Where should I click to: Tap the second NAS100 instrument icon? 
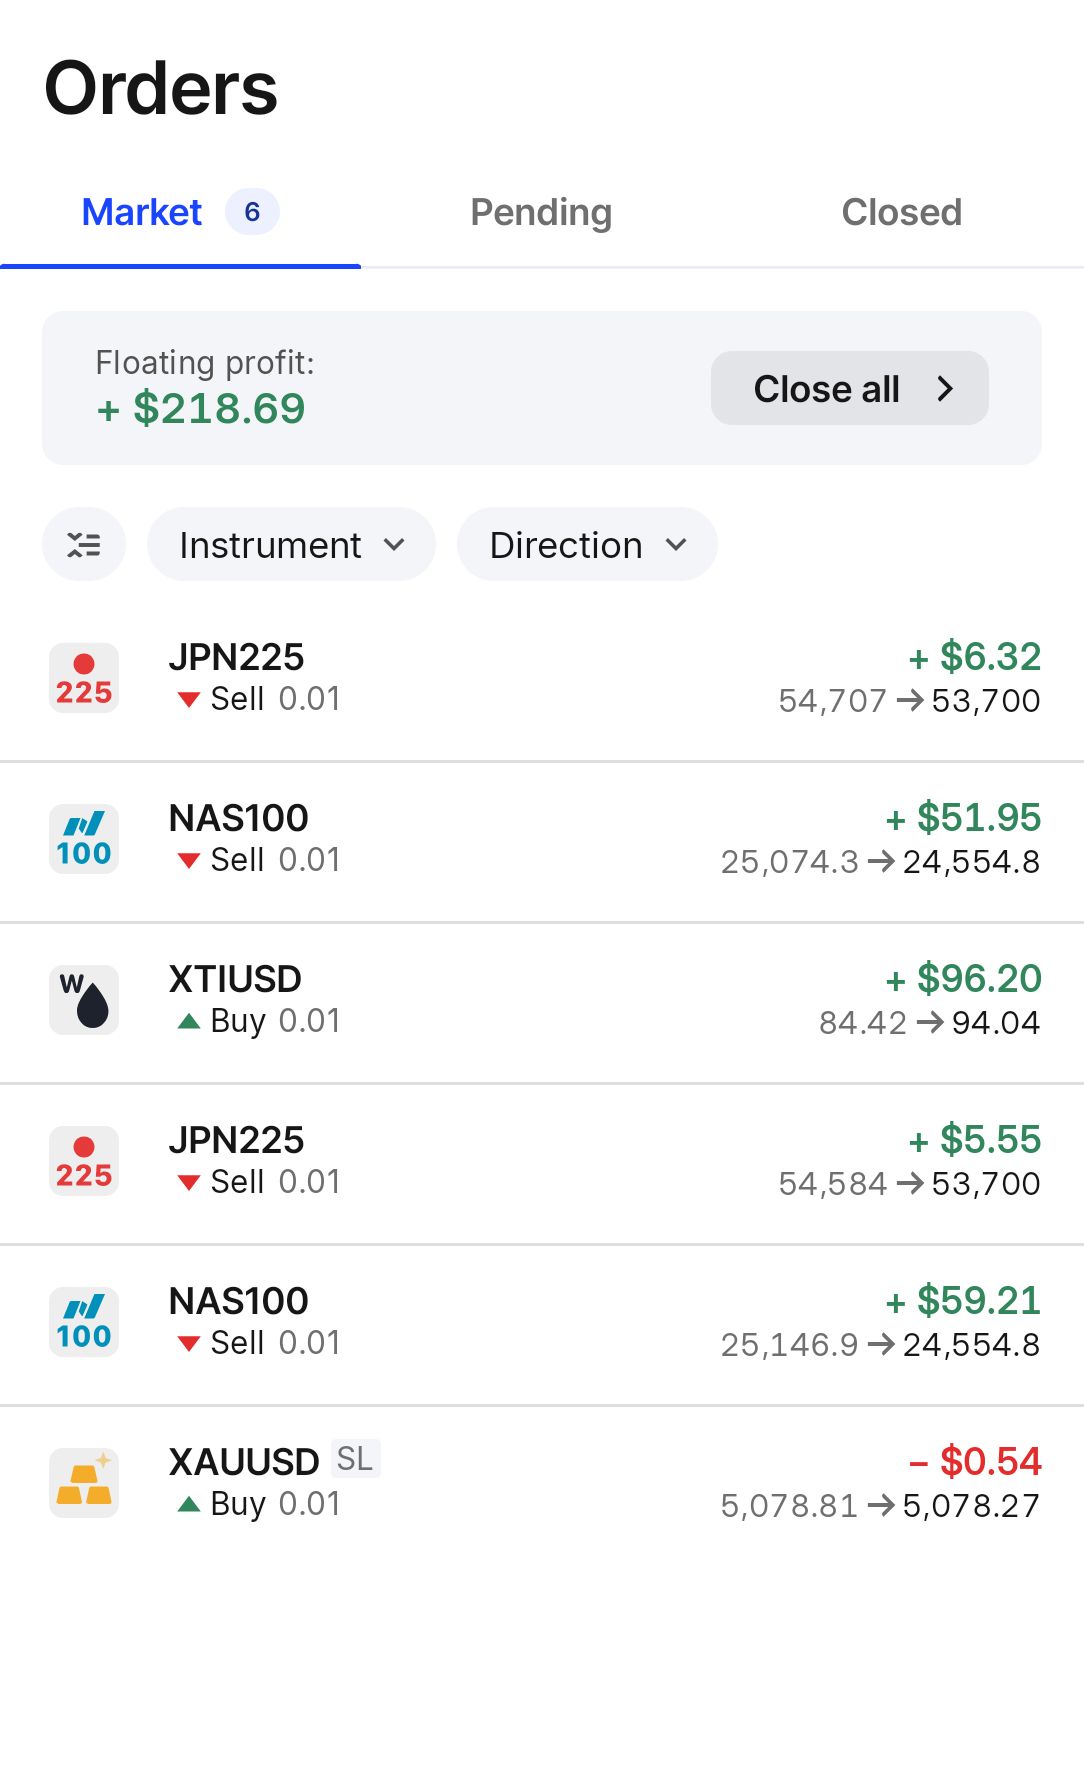click(84, 1322)
